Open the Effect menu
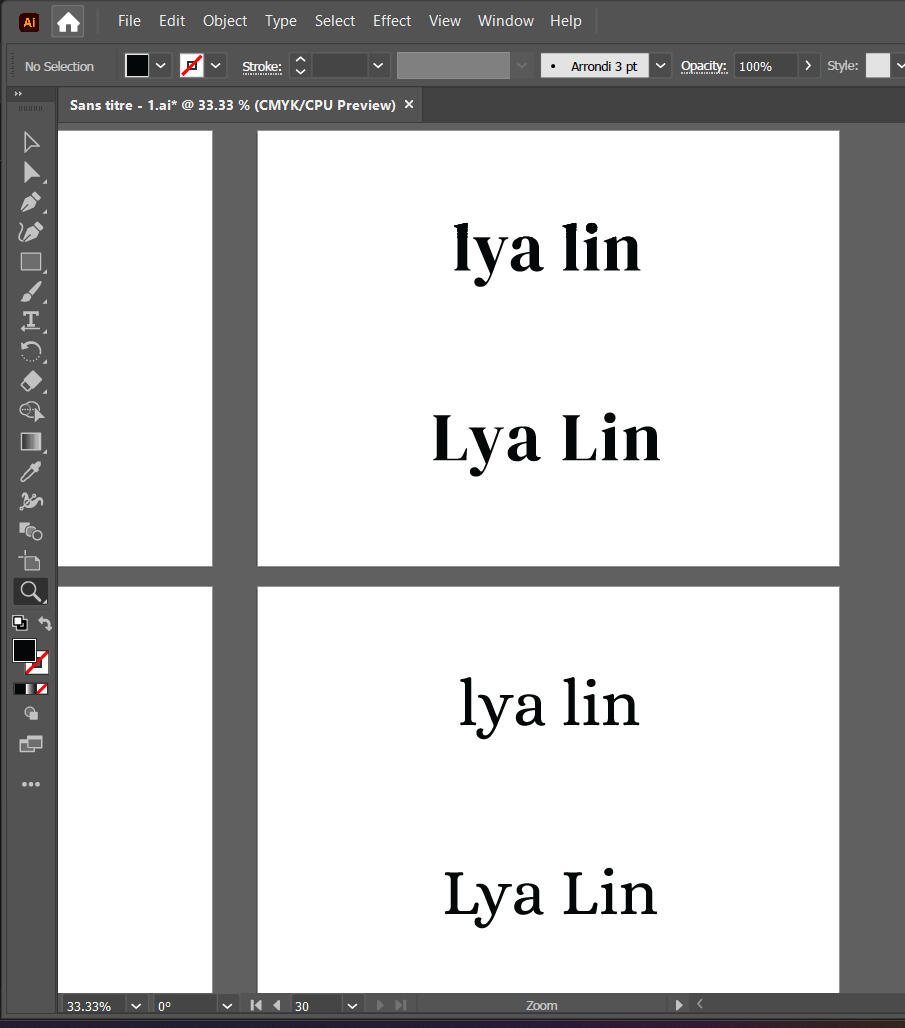 (x=391, y=20)
